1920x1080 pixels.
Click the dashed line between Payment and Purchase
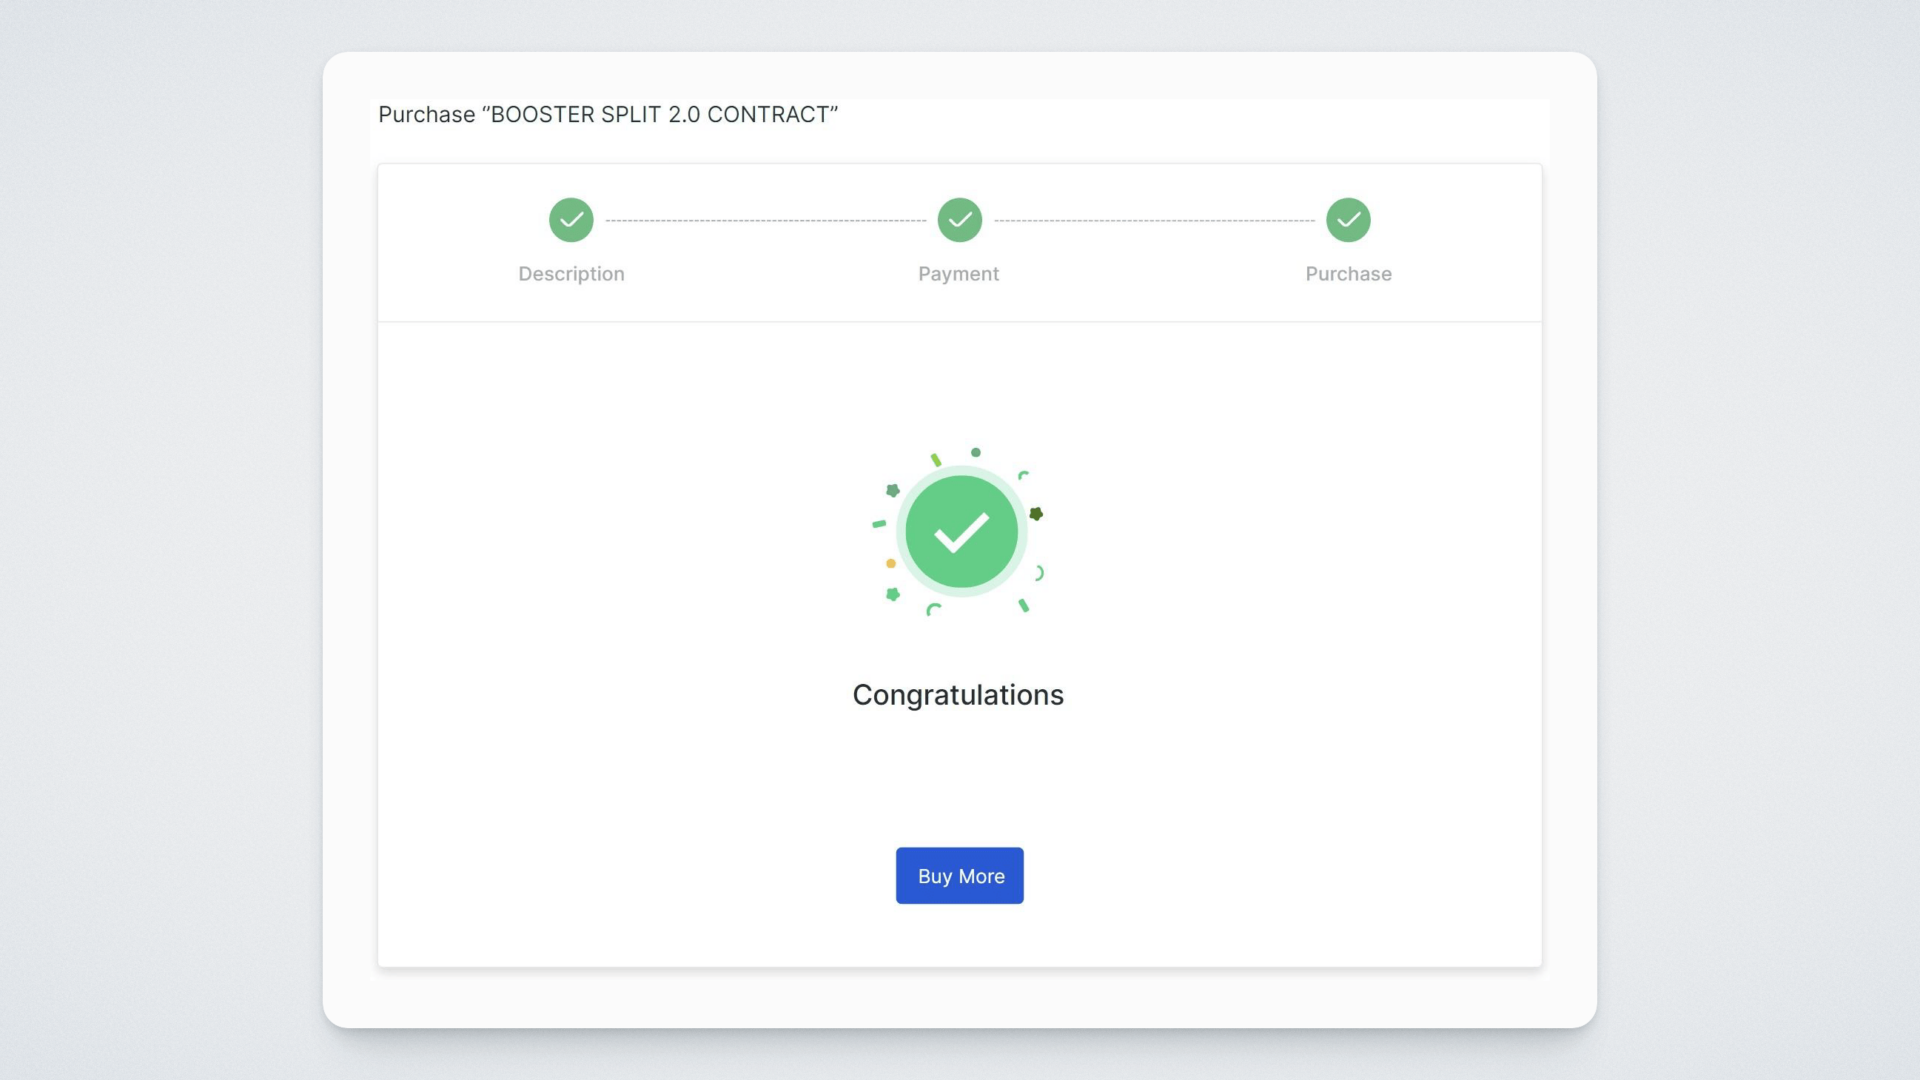1154,220
